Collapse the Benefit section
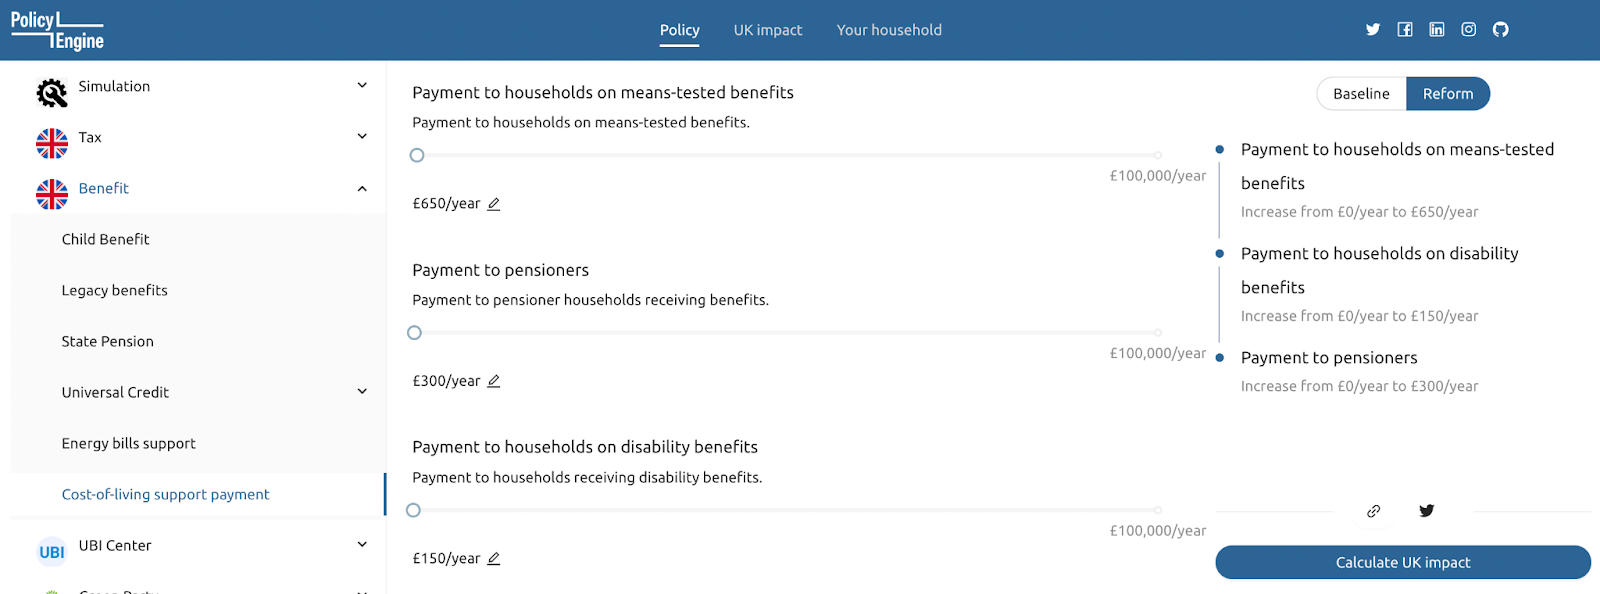Viewport: 1600px width, 594px height. coord(362,188)
